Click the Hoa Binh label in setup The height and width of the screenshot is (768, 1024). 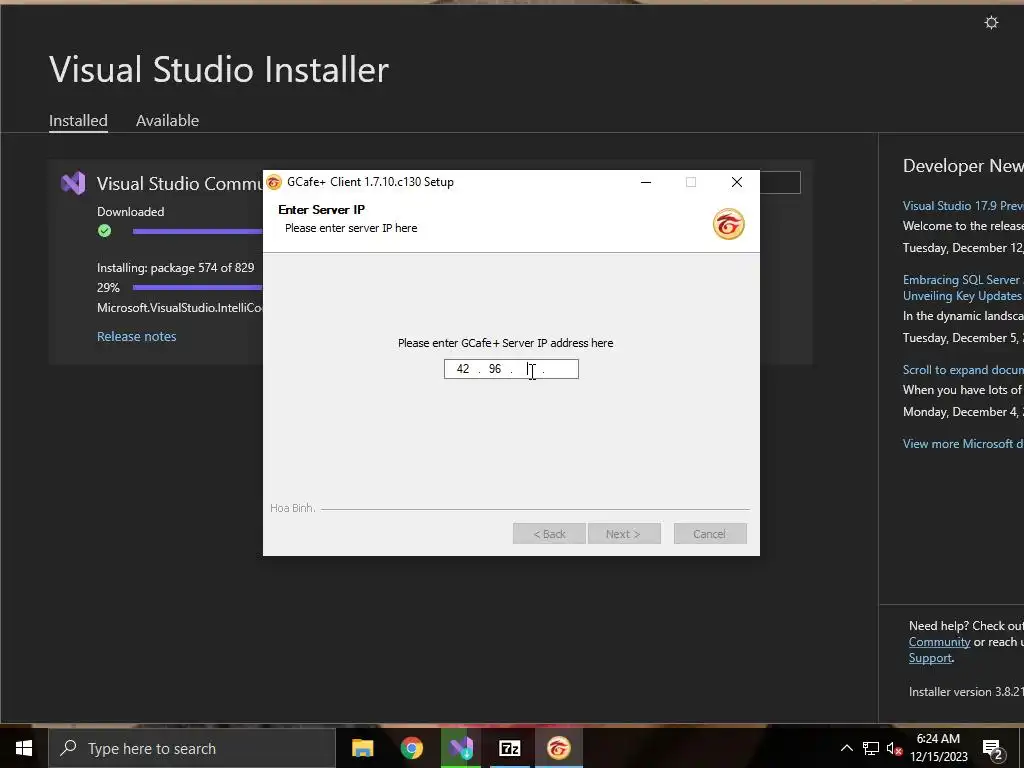293,508
